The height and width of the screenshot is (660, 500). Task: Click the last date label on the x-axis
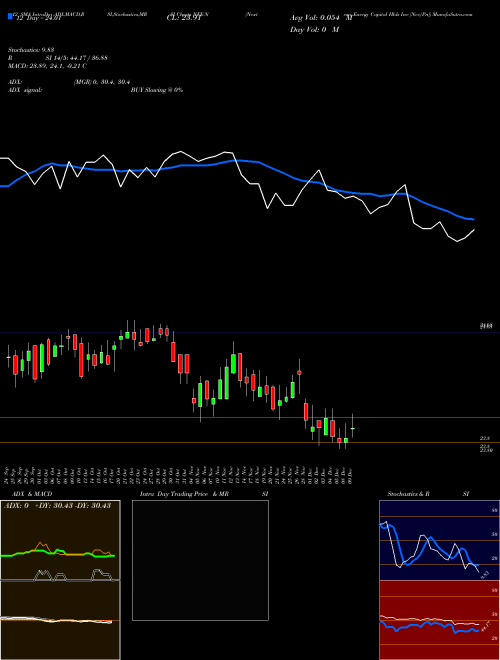tap(350, 474)
